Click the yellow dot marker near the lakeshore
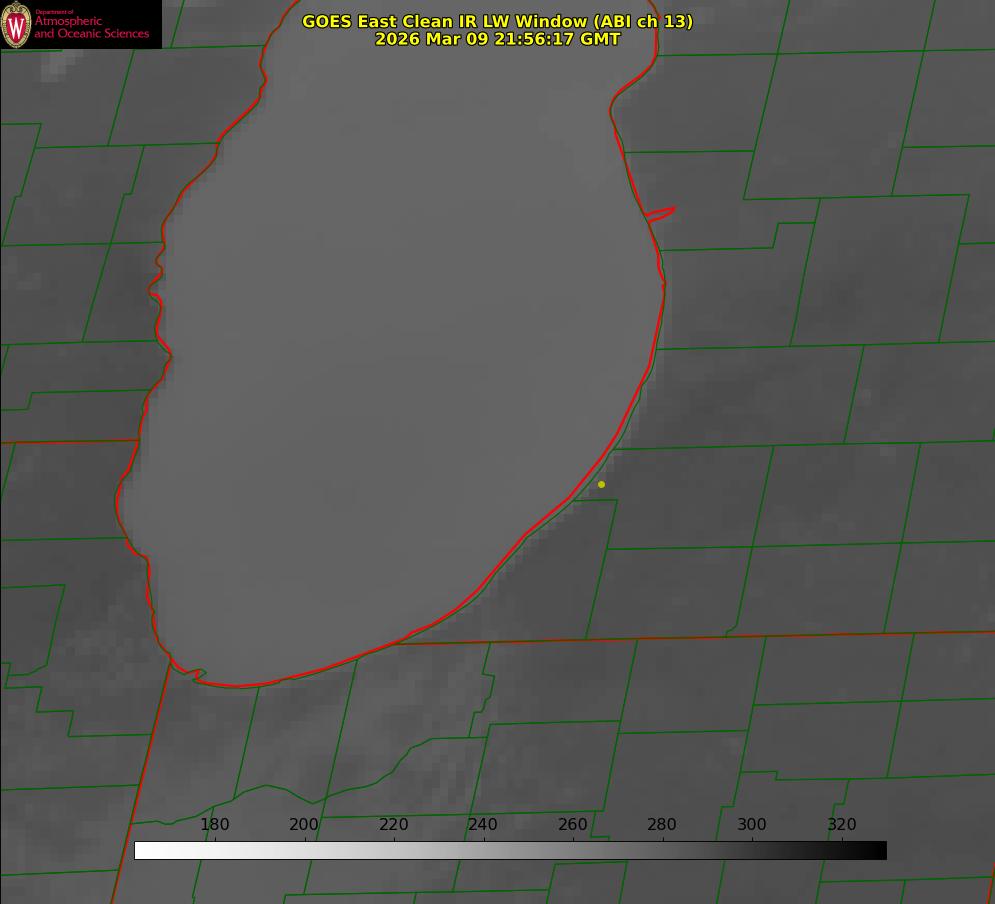This screenshot has width=995, height=904. [x=601, y=484]
